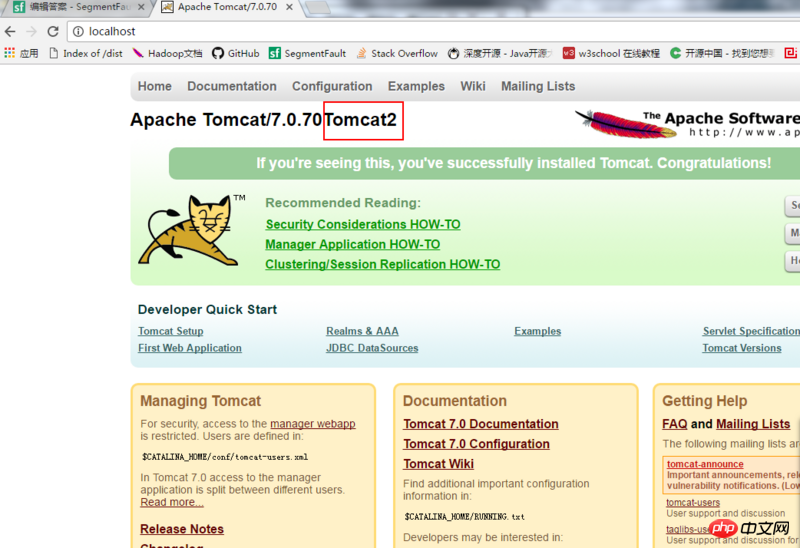Viewport: 800px width, 548px height.
Task: Open a new browser tab
Action: (x=318, y=8)
